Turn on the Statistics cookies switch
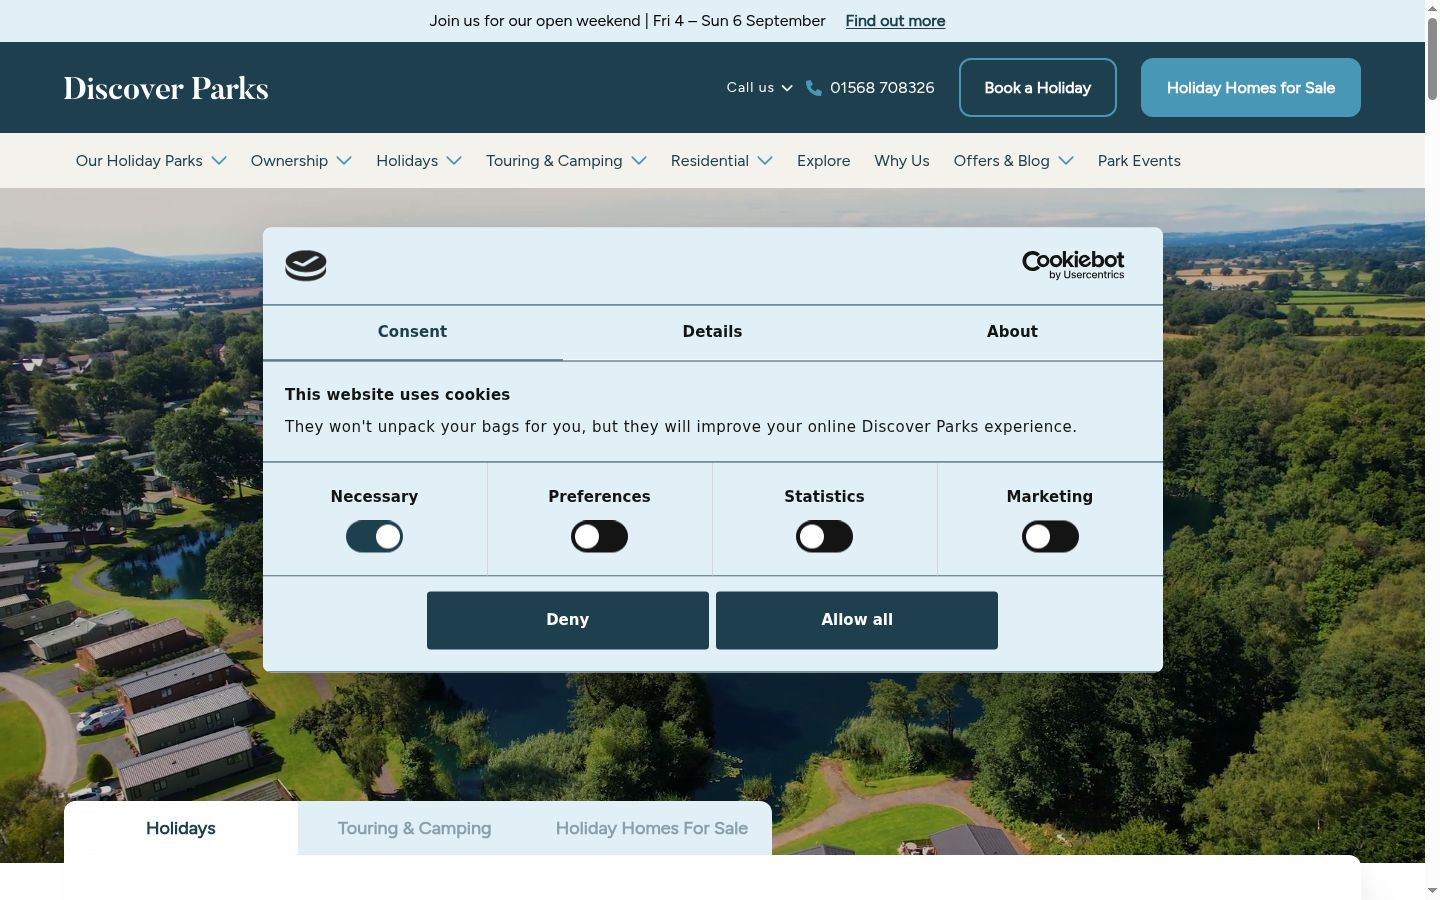 tap(824, 537)
